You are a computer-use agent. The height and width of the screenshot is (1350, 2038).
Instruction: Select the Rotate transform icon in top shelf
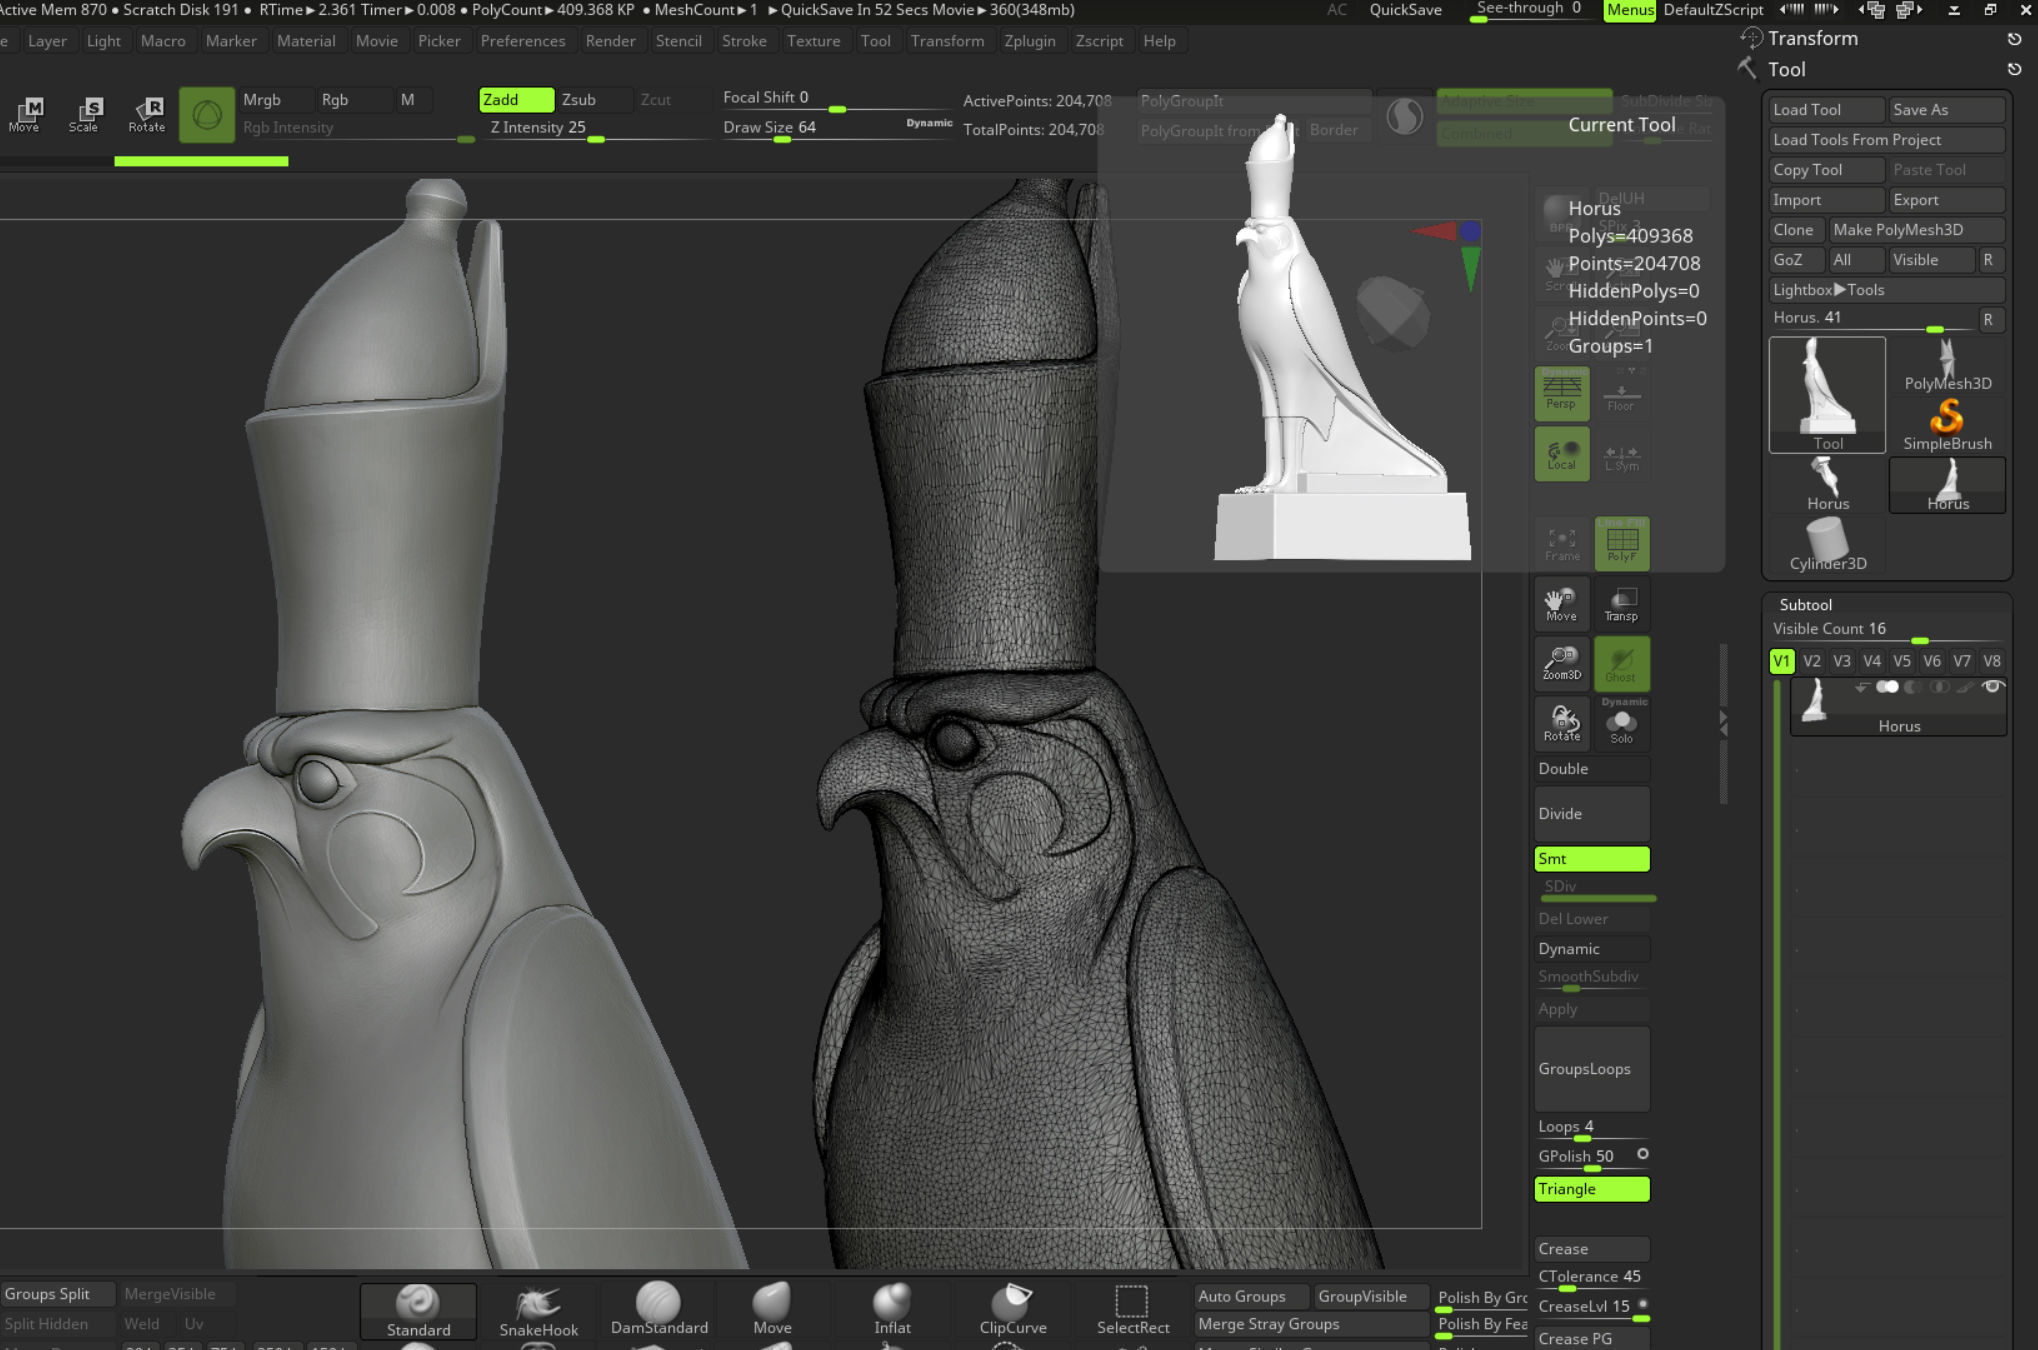click(147, 114)
